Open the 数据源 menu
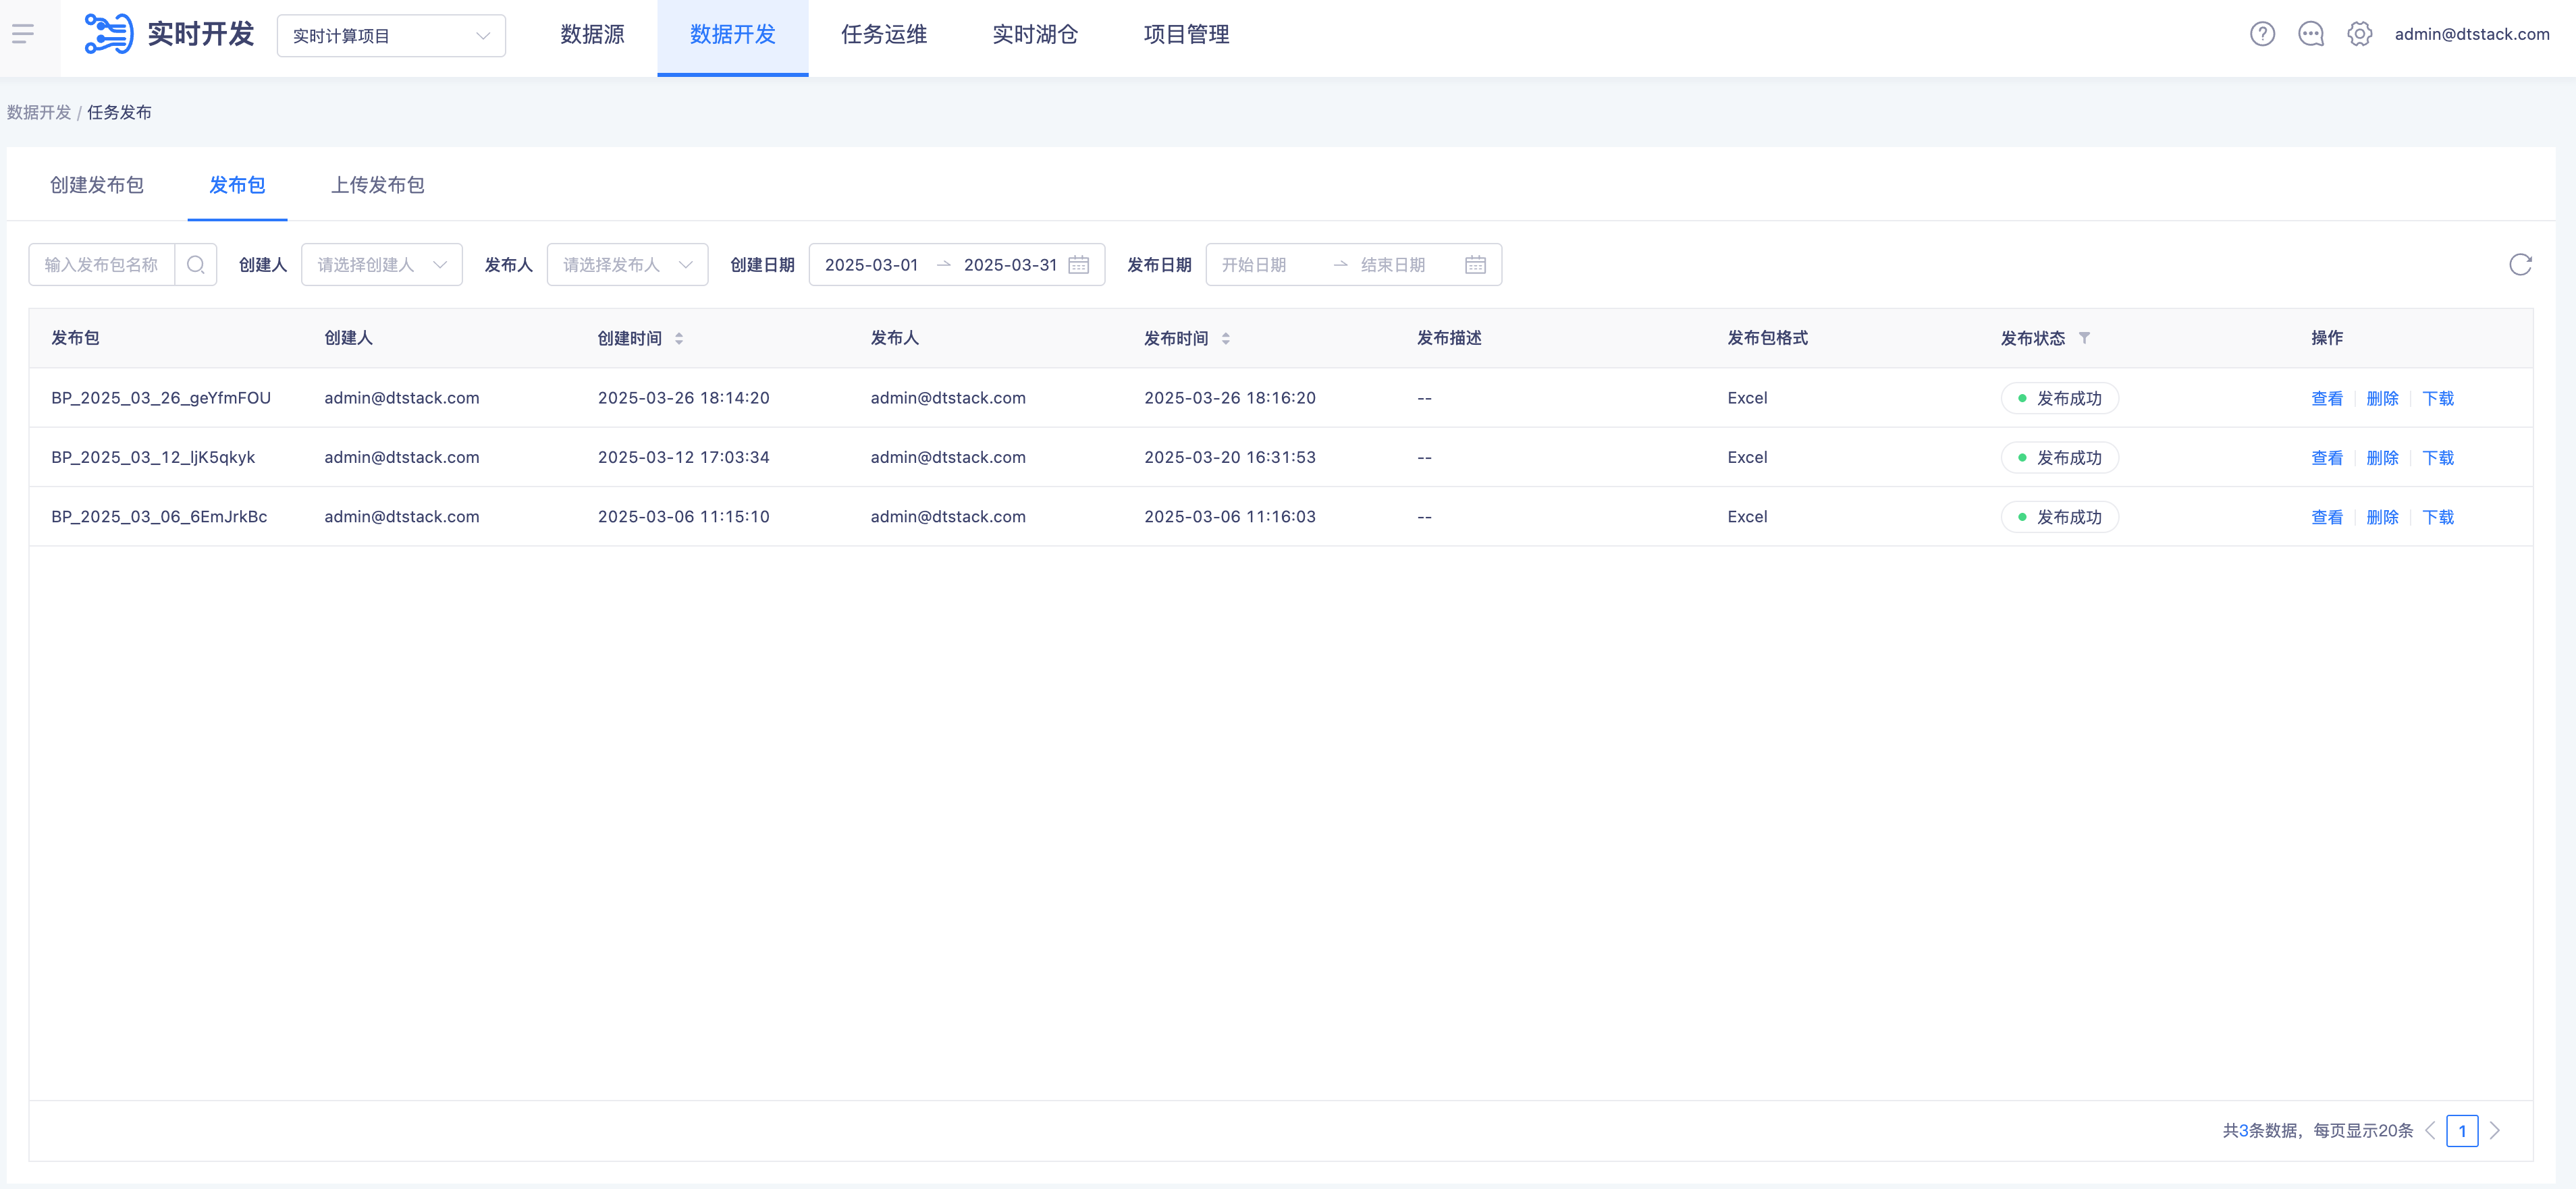This screenshot has height=1189, width=2576. pyautogui.click(x=592, y=35)
